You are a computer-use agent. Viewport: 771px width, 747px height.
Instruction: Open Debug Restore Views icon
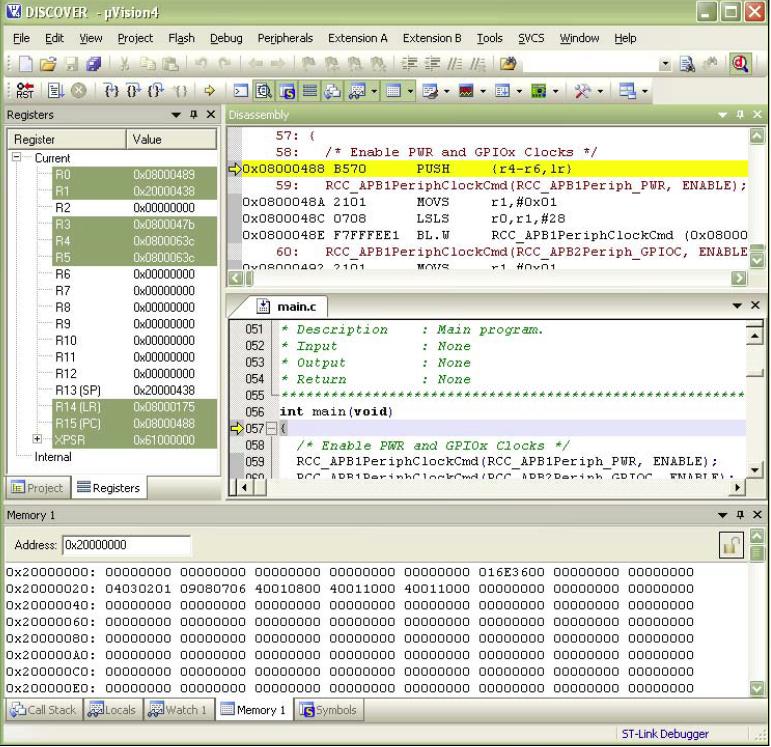627,91
